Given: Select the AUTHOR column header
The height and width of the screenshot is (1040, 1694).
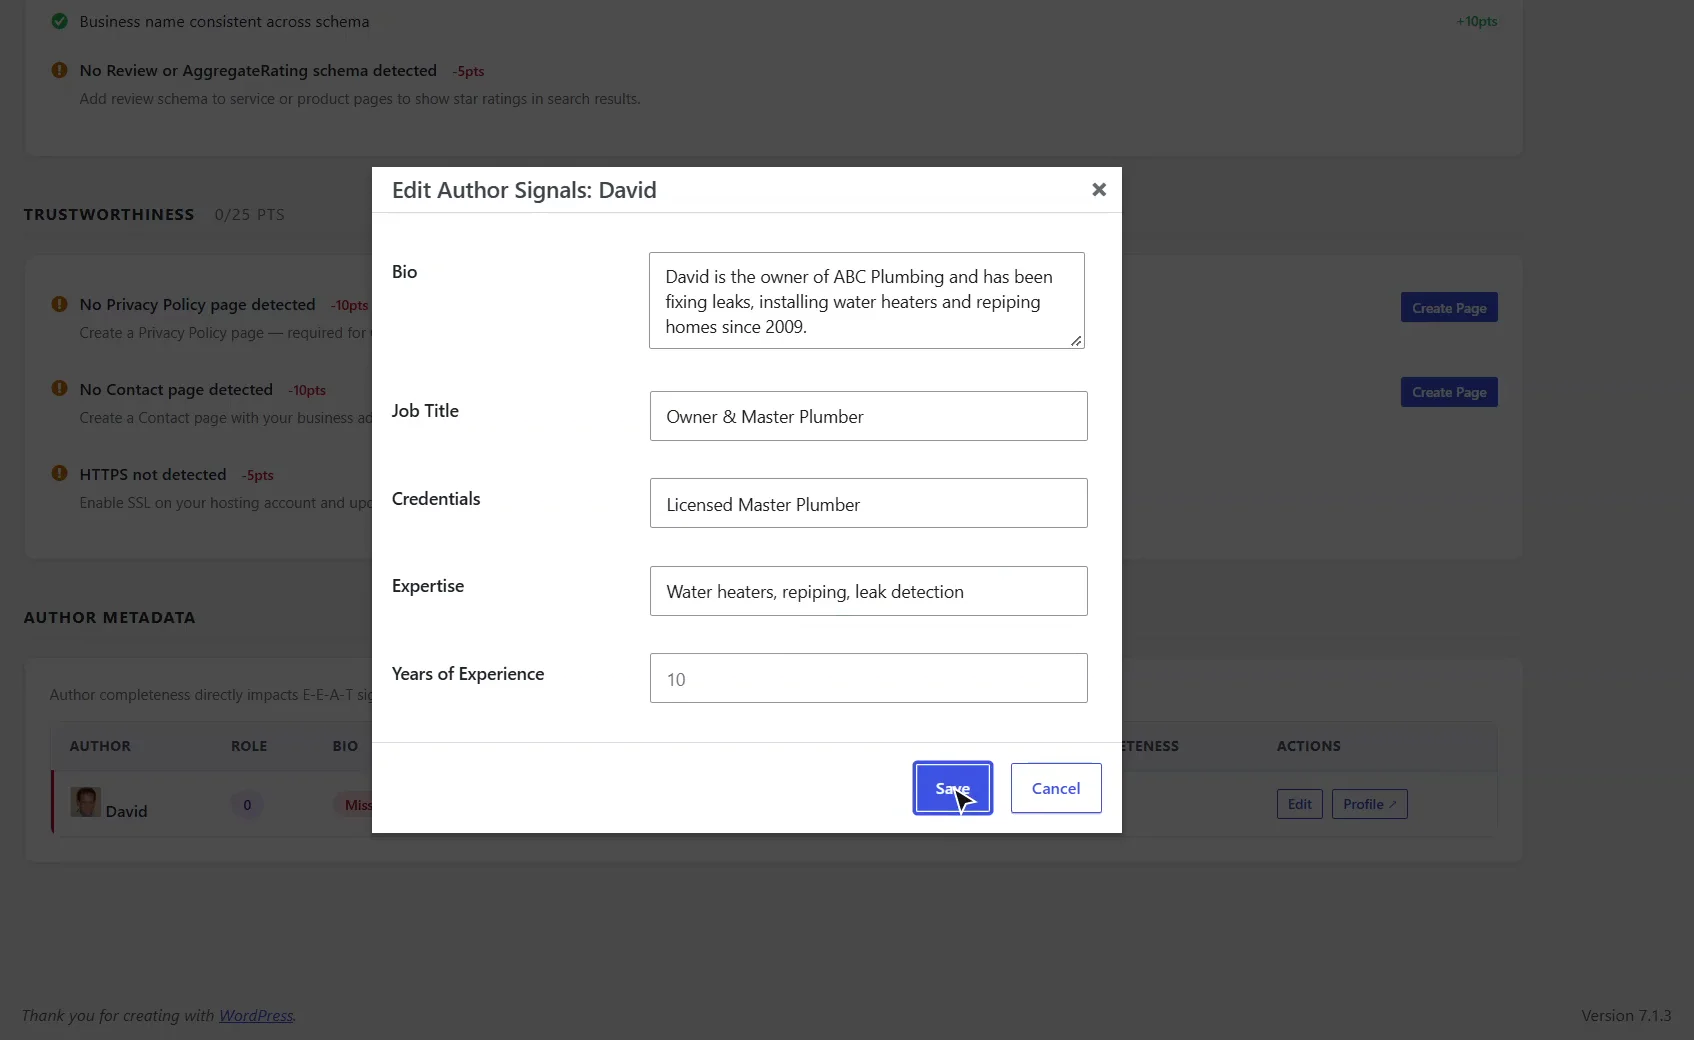Looking at the screenshot, I should pyautogui.click(x=100, y=746).
